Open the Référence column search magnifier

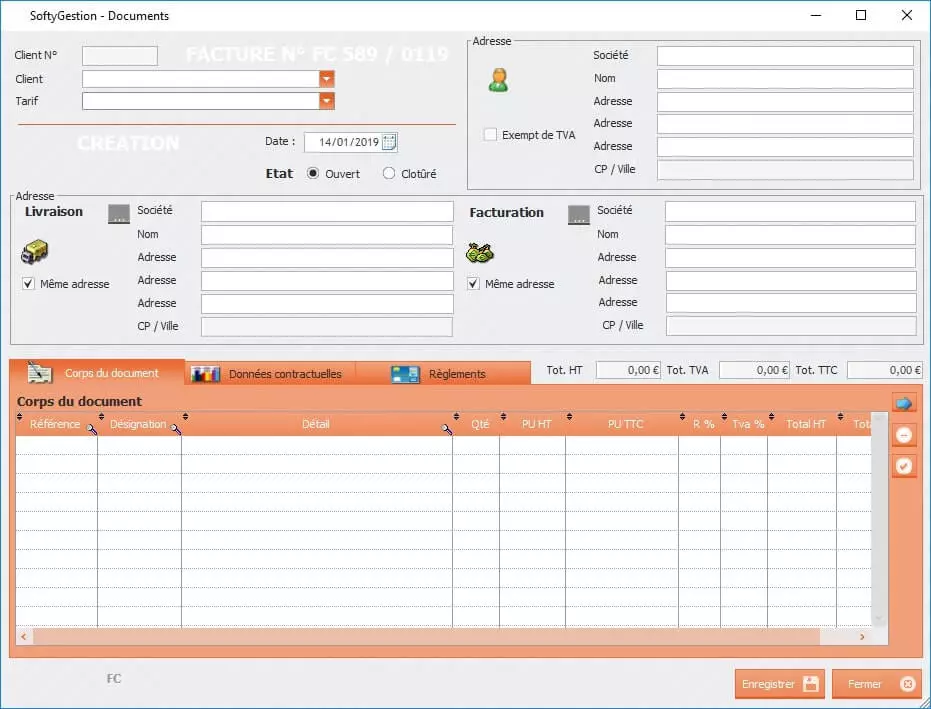[92, 429]
